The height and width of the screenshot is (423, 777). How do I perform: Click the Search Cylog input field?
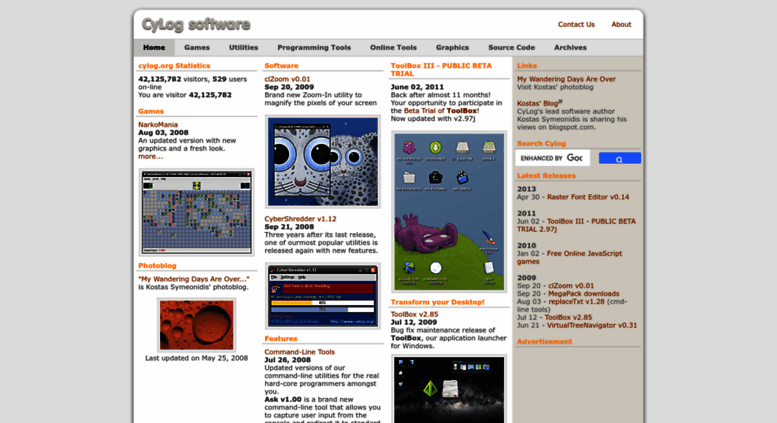tap(553, 158)
